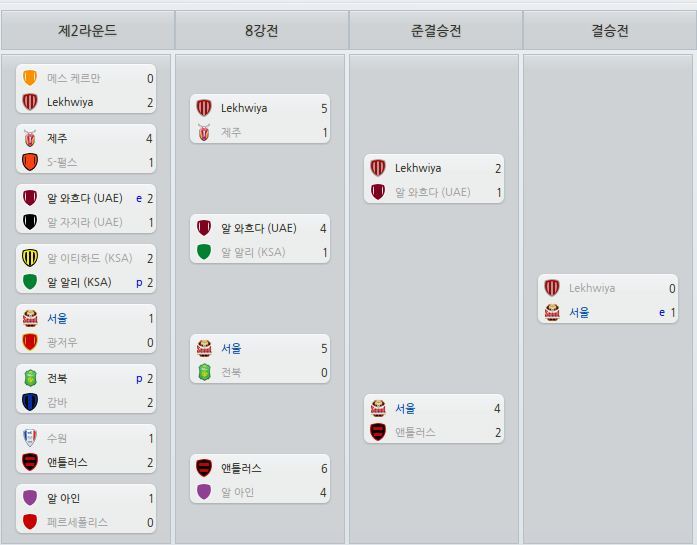Click 알 와흐다 (UAE) name in 준결승전
The image size is (697, 545).
432,192
